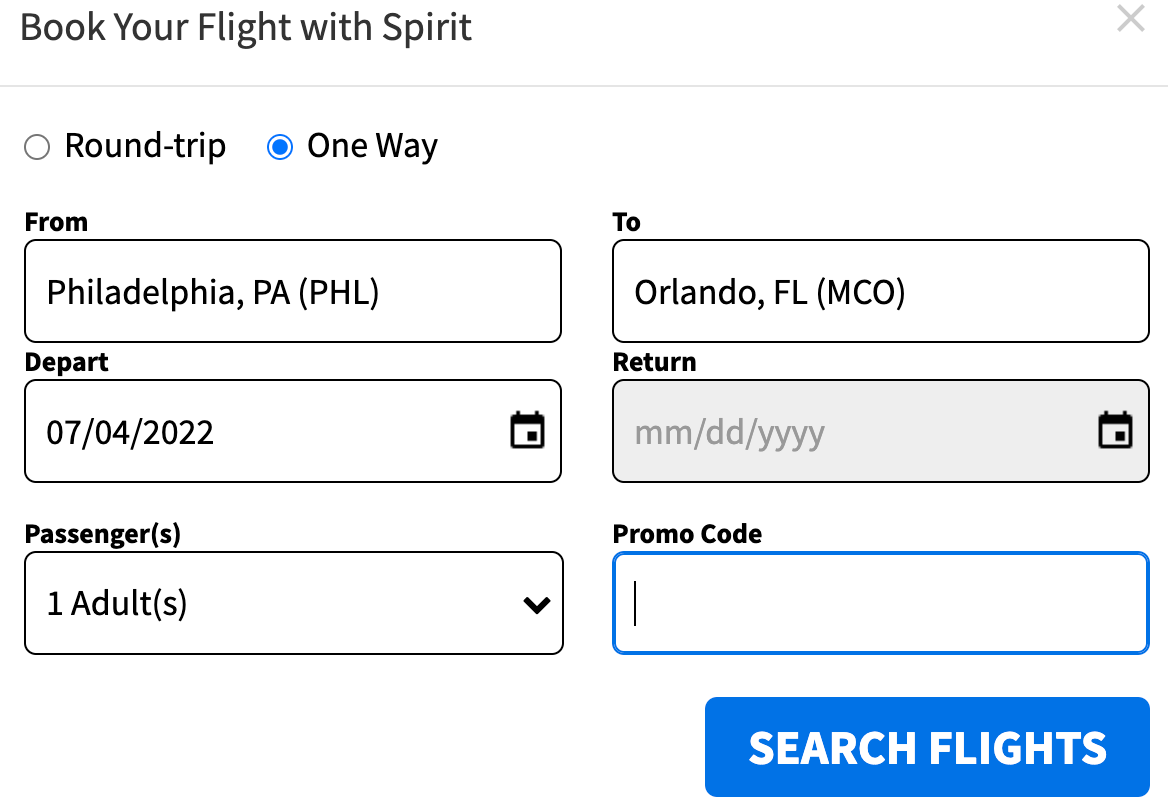The height and width of the screenshot is (812, 1168).
Task: Select the Round-trip radio button
Action: pyautogui.click(x=37, y=148)
